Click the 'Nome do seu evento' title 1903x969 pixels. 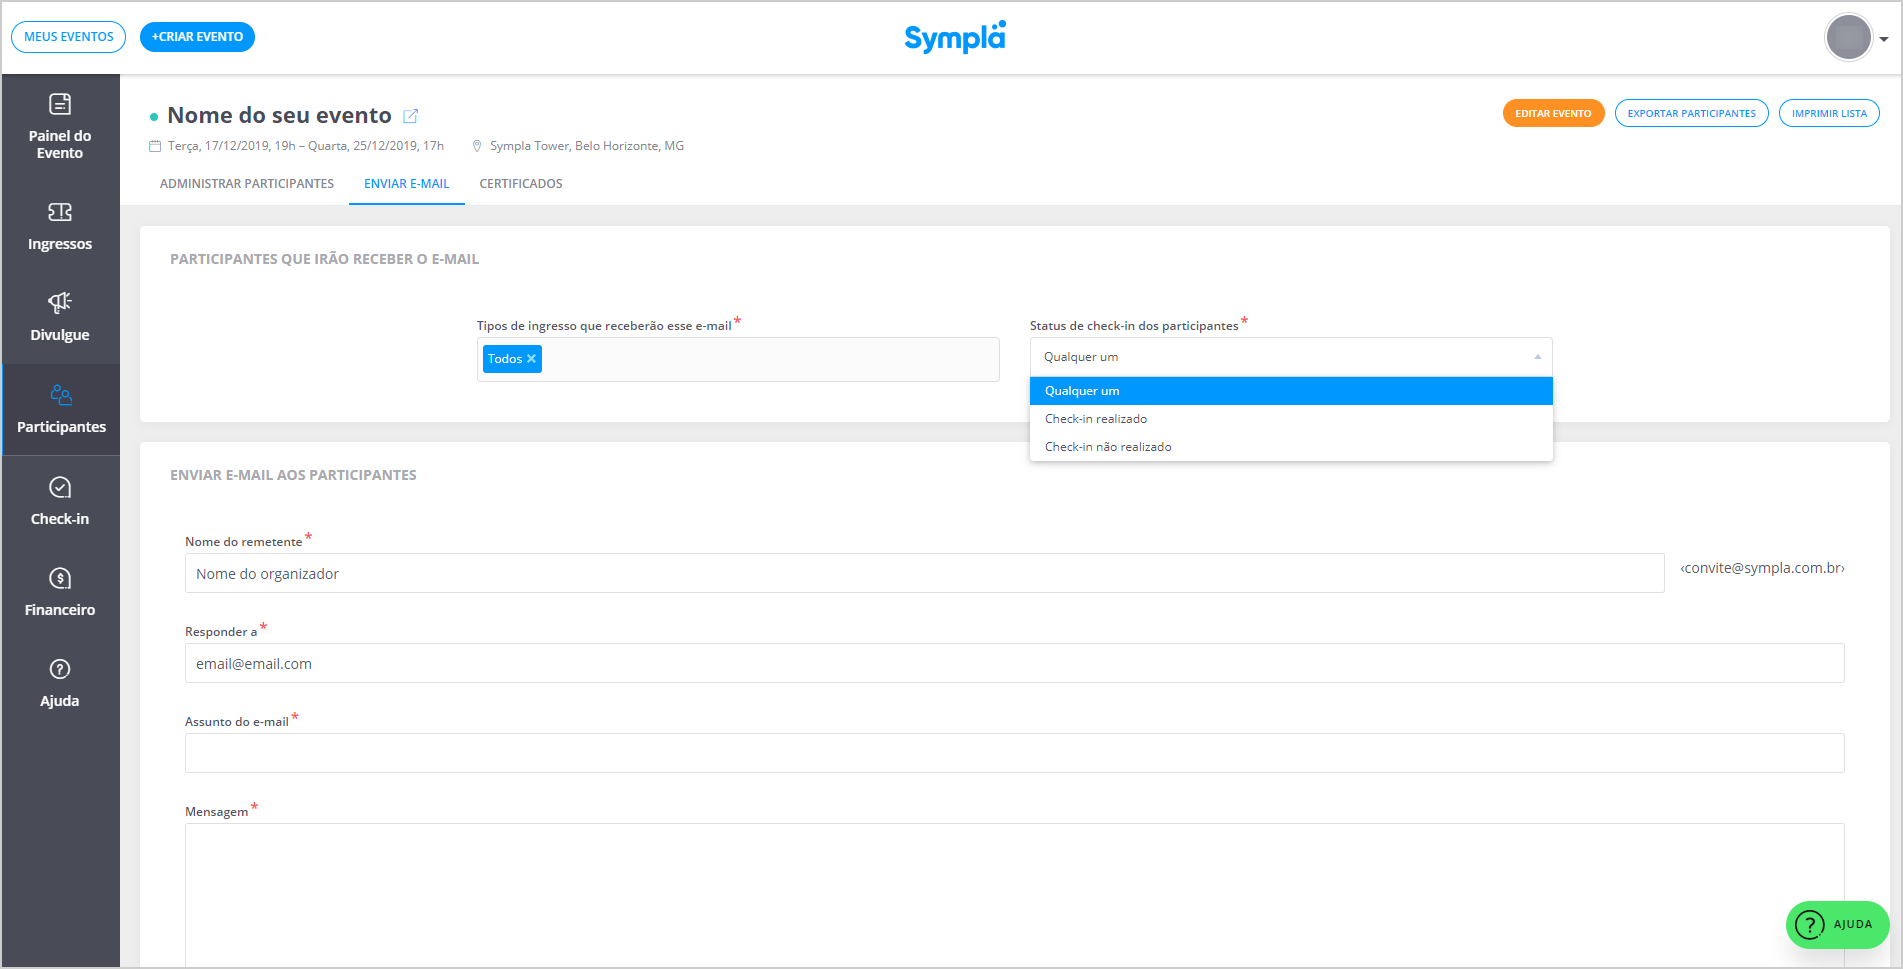(x=279, y=116)
